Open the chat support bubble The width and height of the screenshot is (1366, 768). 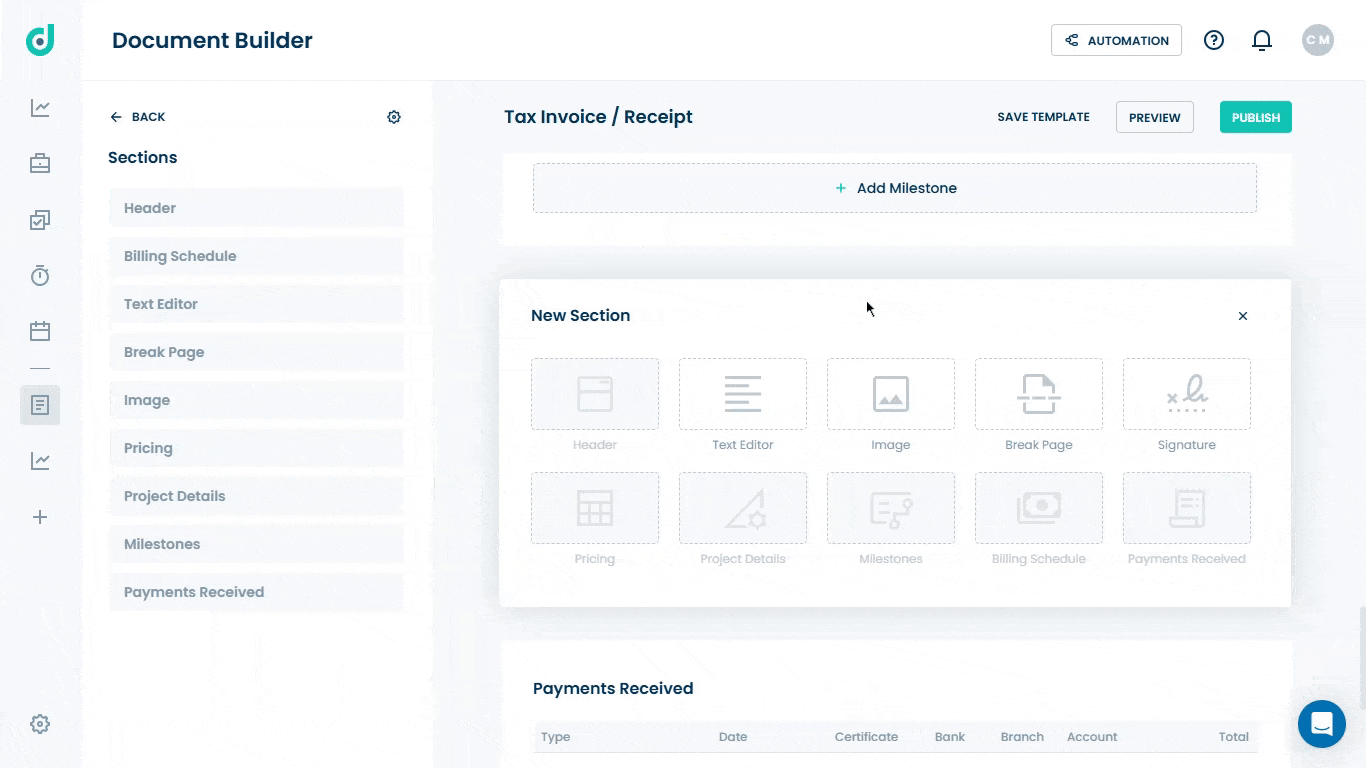tap(1322, 723)
